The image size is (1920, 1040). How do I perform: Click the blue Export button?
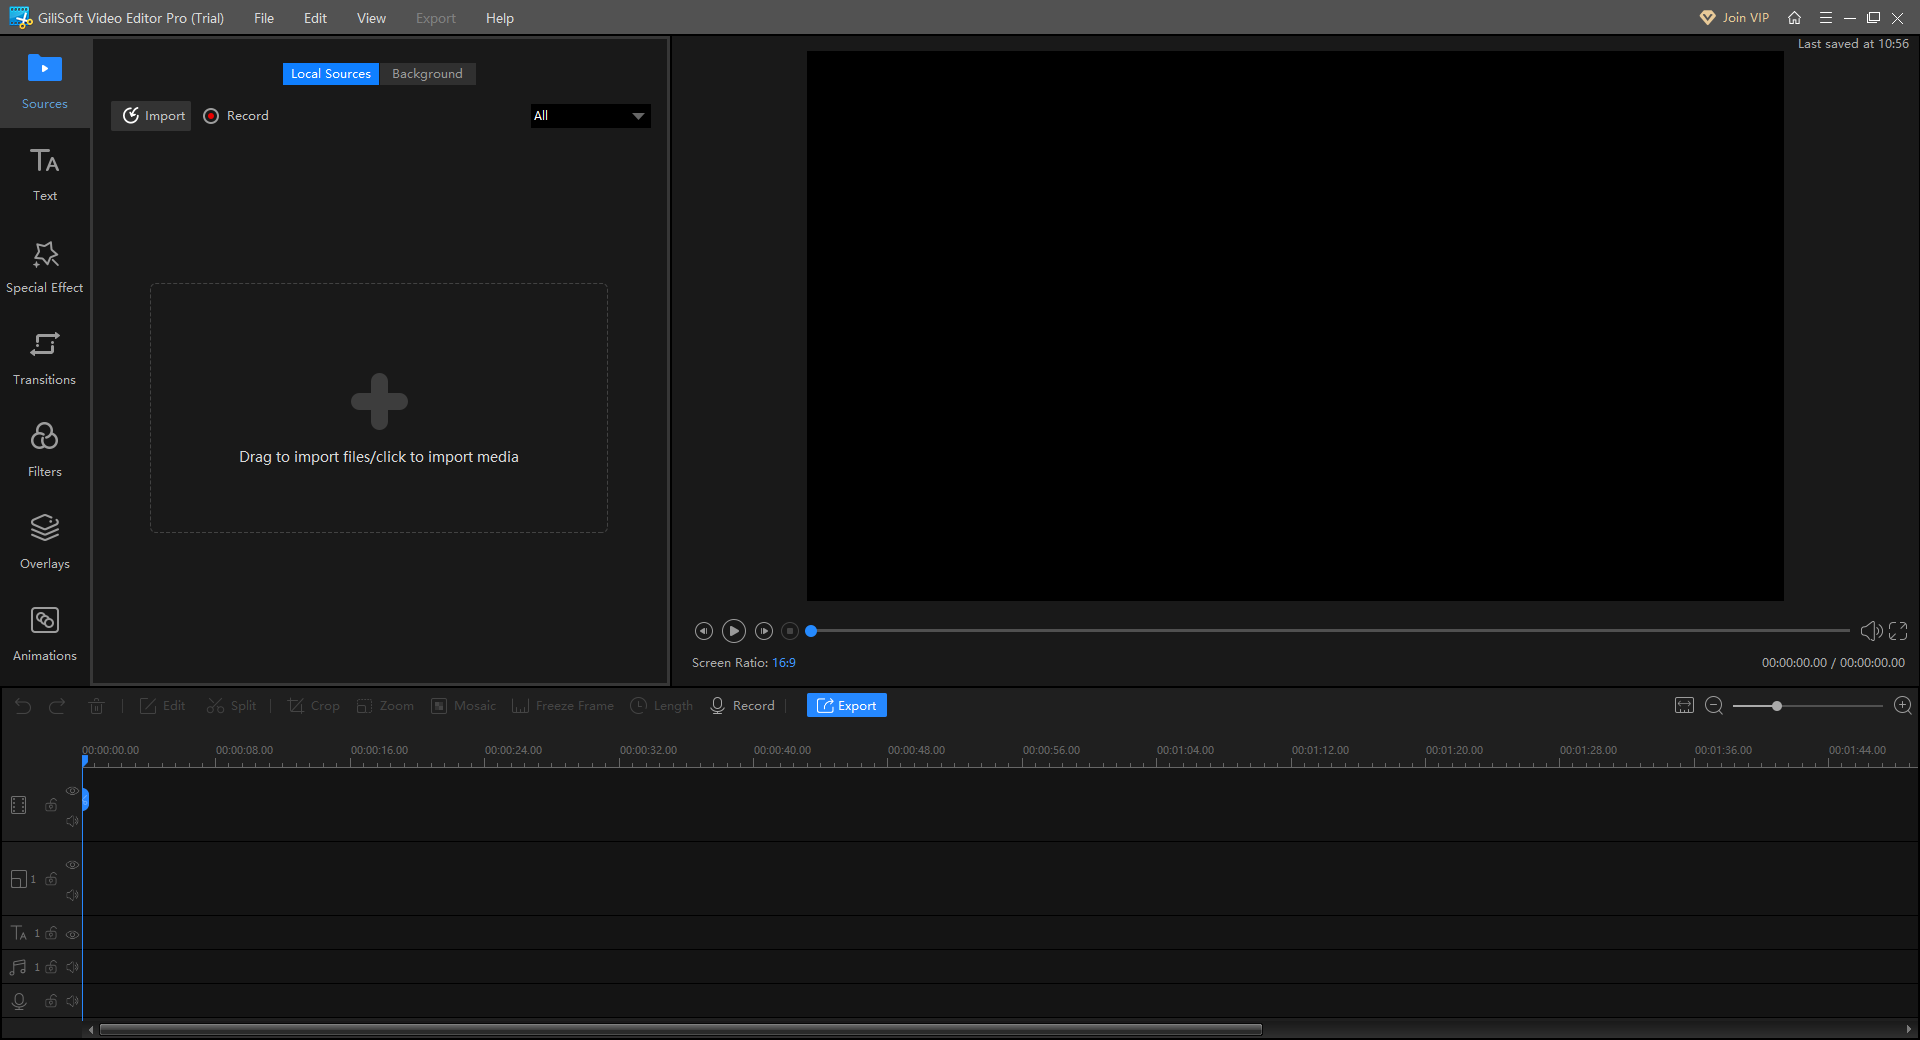847,706
